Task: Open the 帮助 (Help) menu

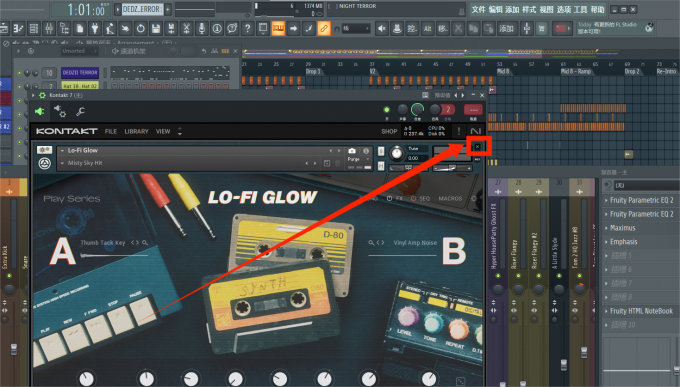Action: coord(597,9)
